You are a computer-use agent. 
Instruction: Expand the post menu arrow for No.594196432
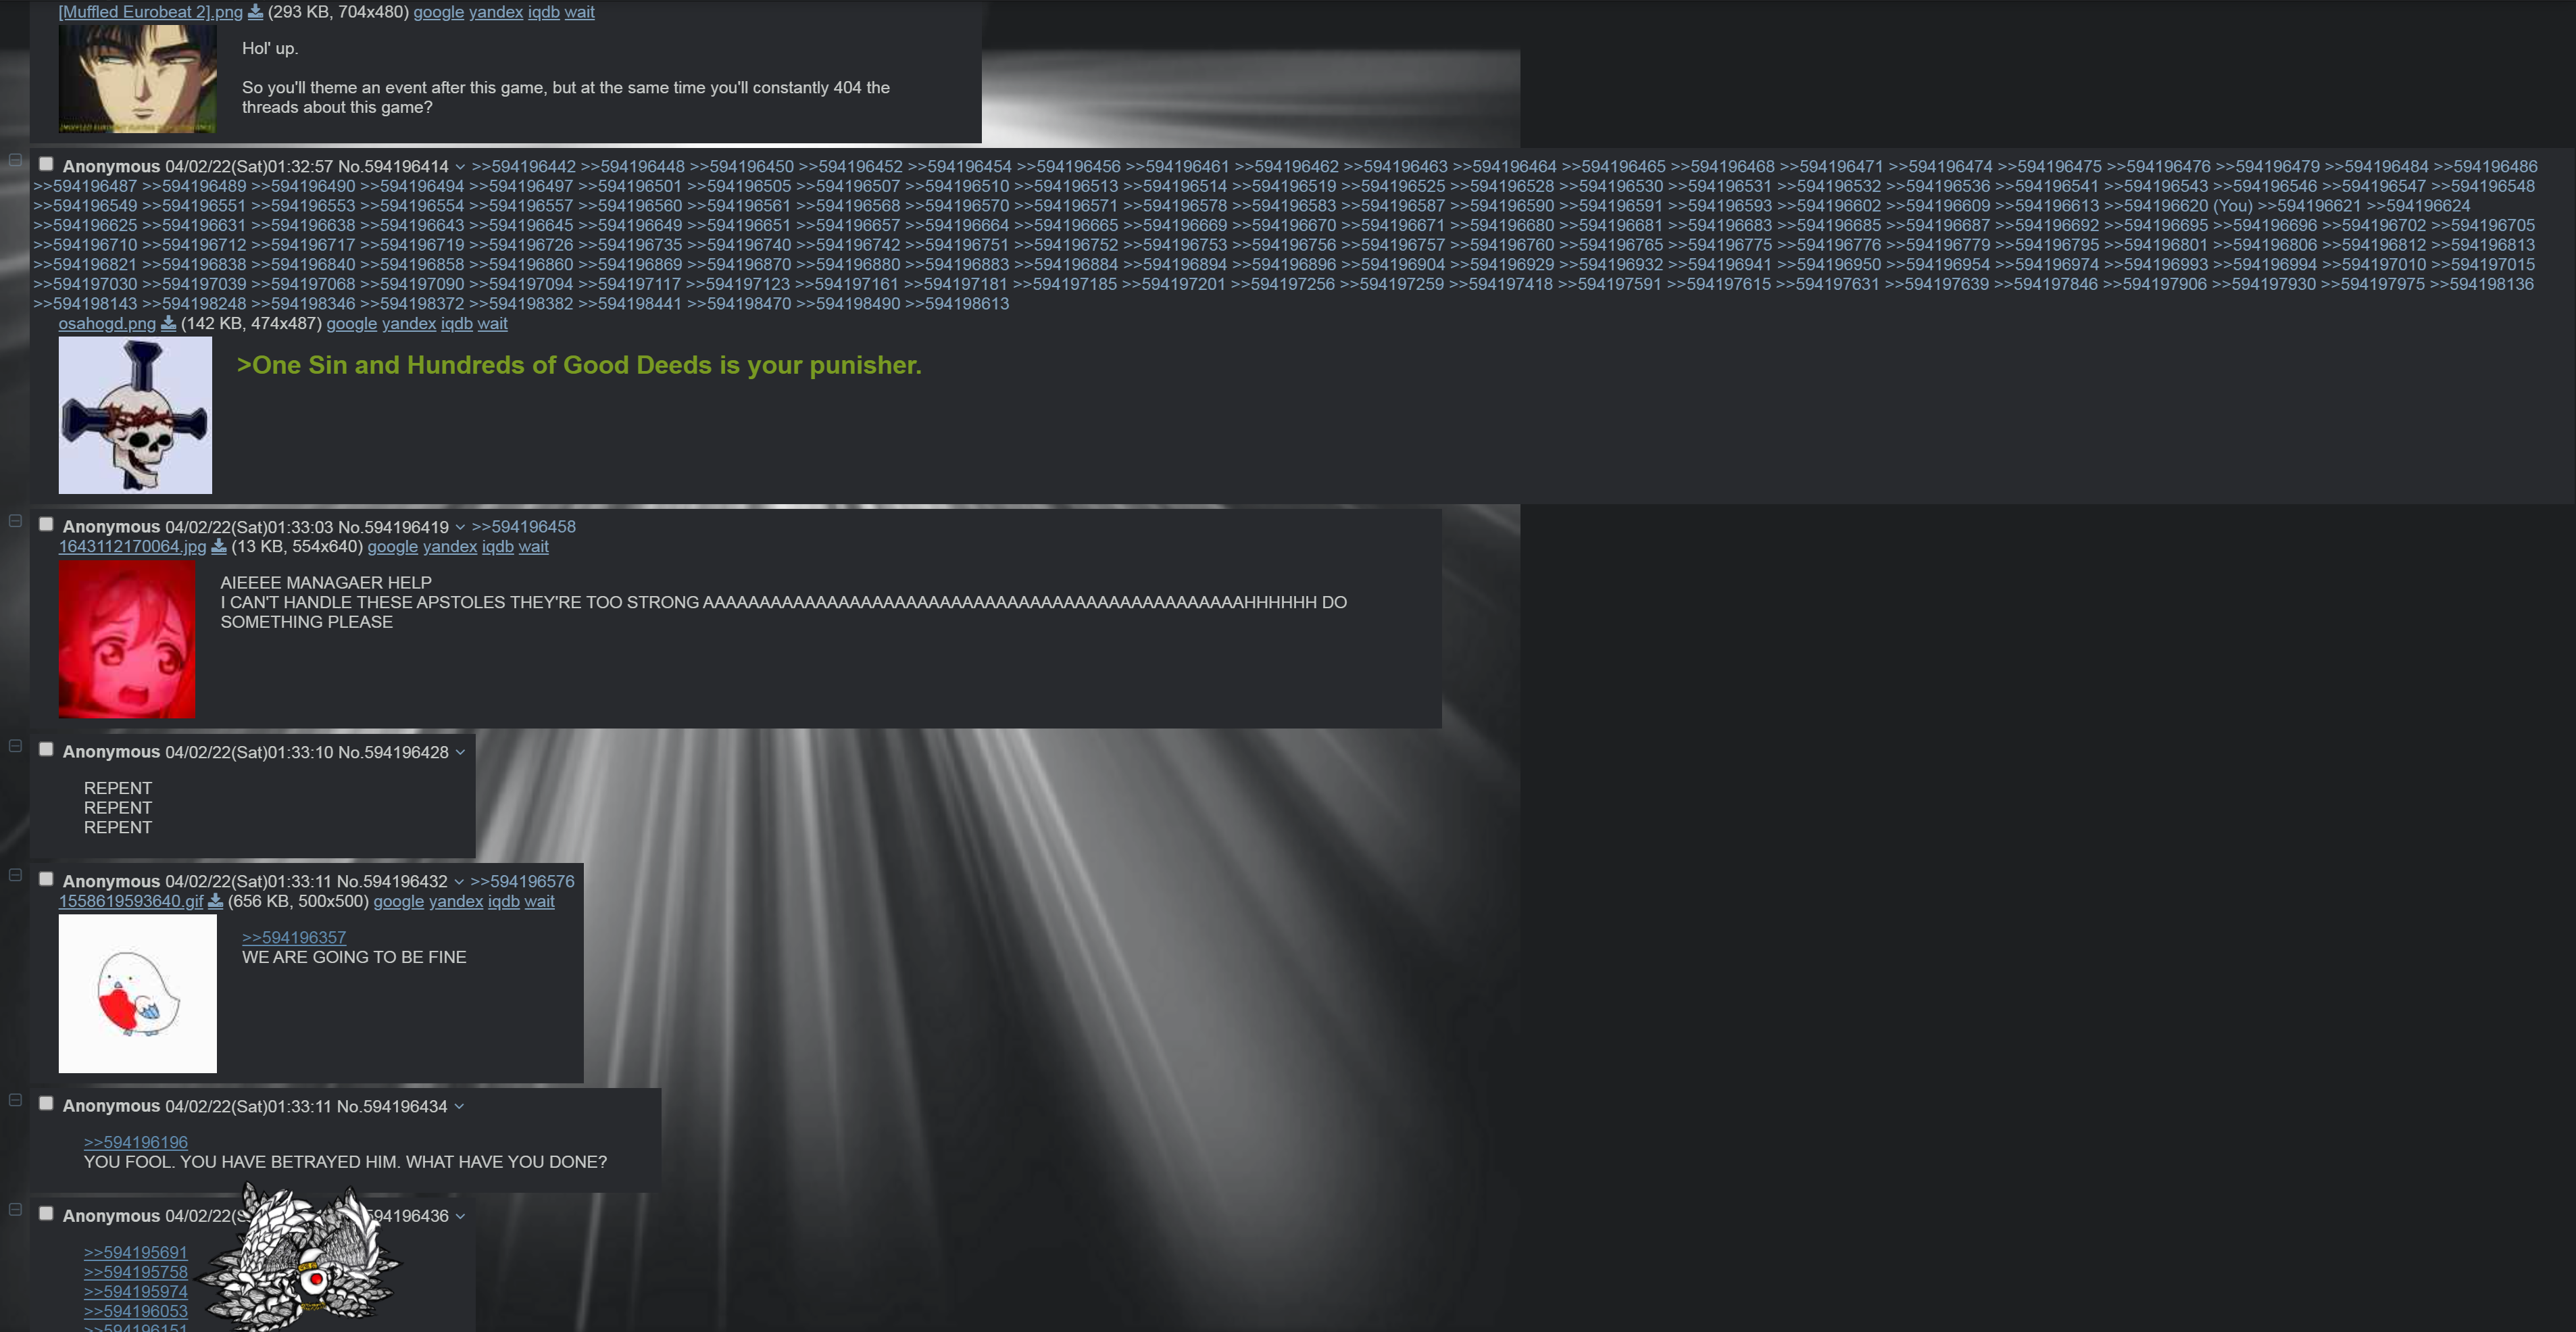coord(459,882)
